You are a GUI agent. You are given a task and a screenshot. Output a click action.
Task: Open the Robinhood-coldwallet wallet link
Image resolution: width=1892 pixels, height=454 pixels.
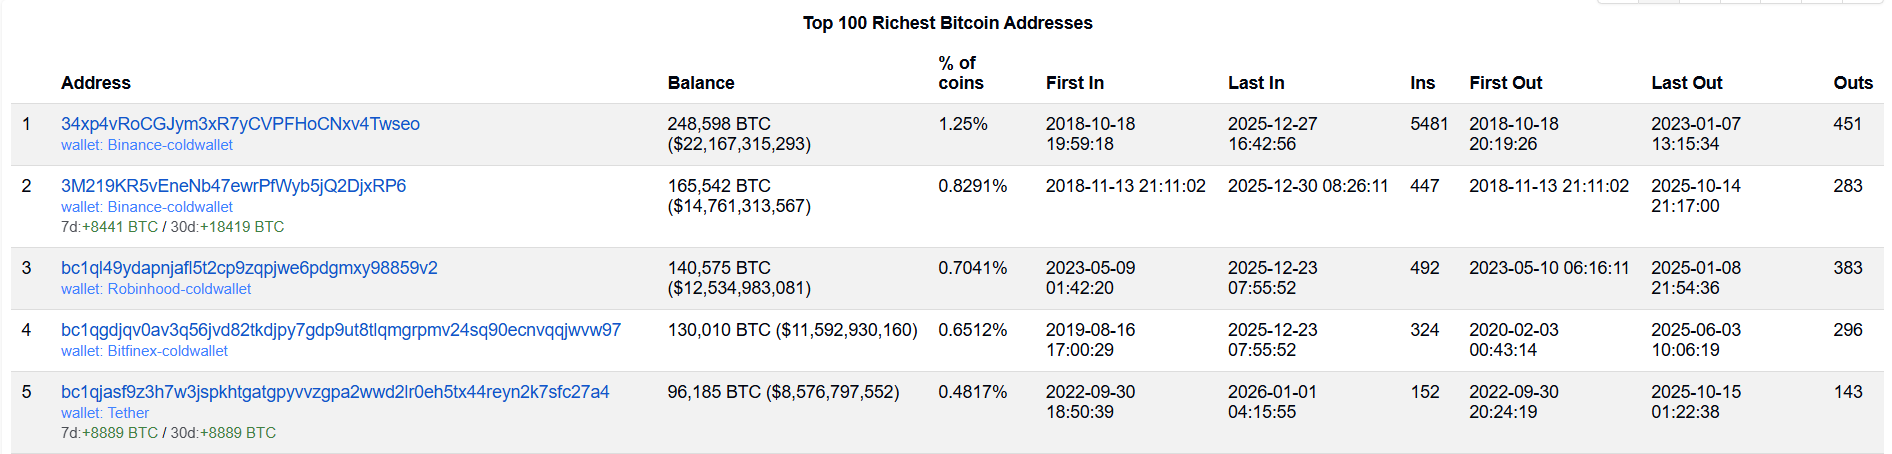179,289
